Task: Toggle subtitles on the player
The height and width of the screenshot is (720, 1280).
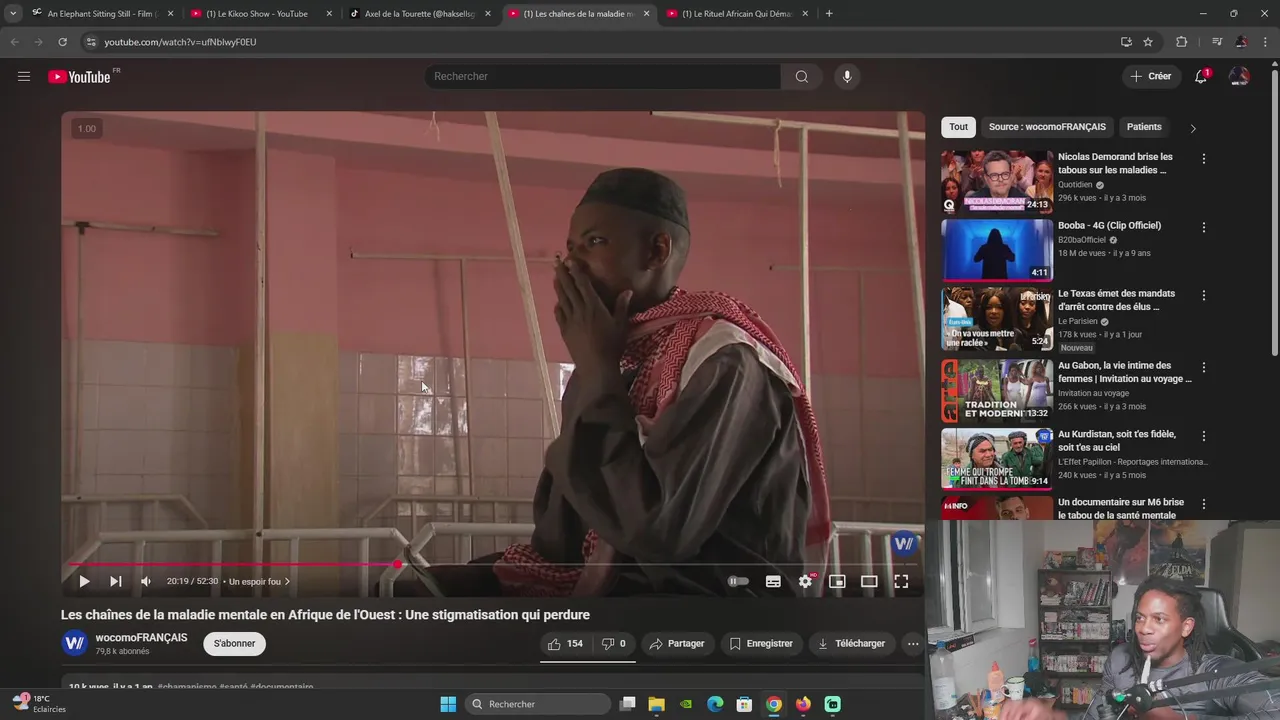Action: pos(773,581)
